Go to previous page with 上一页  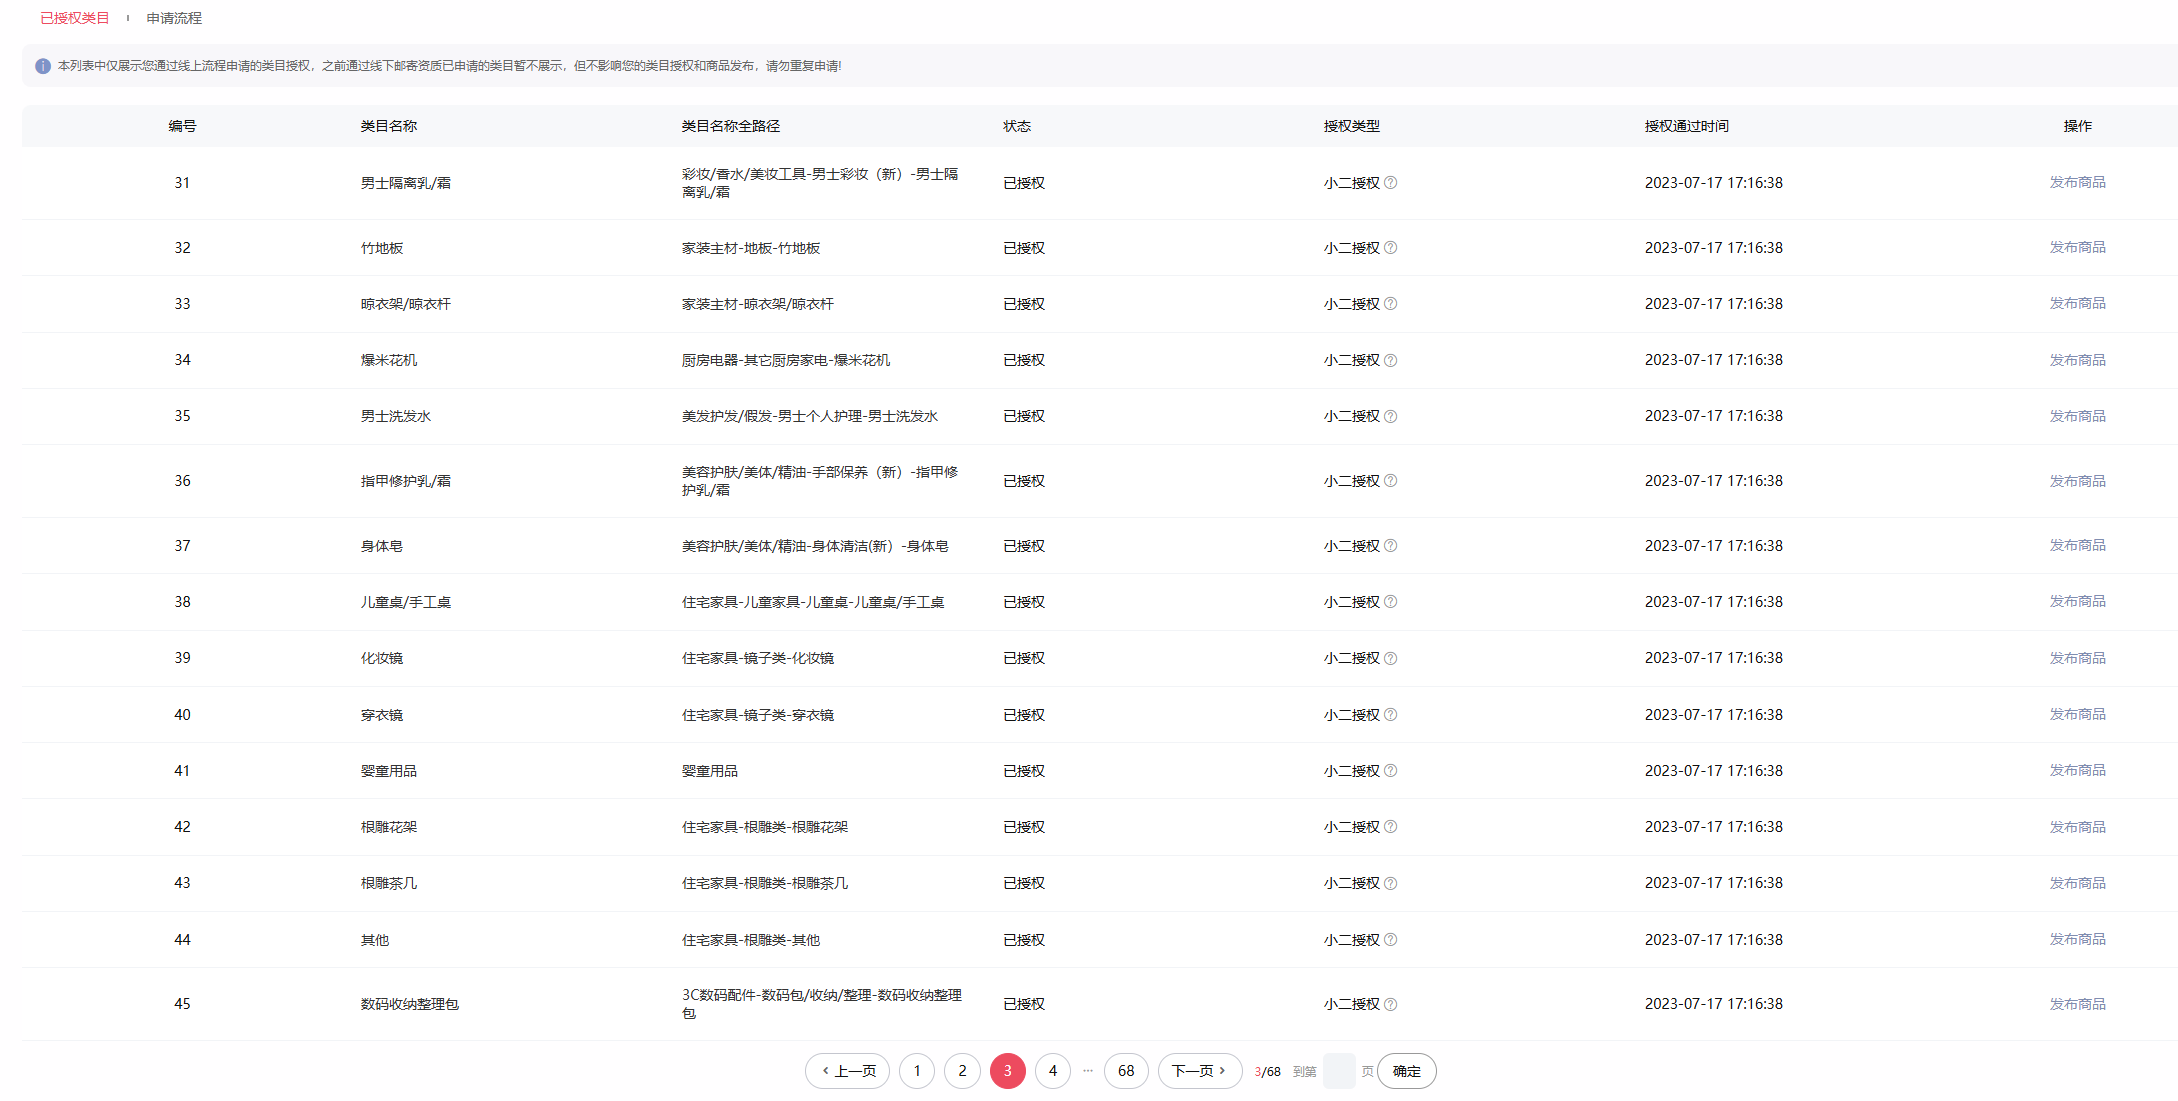pyautogui.click(x=847, y=1071)
